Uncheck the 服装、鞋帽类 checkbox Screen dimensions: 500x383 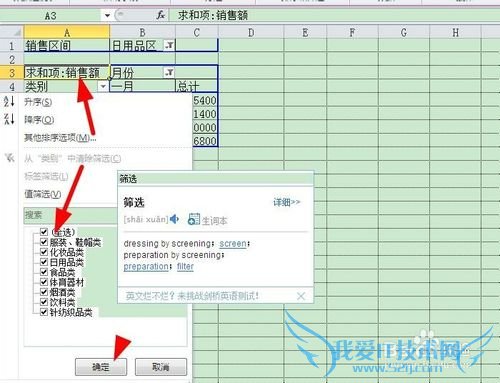point(44,242)
